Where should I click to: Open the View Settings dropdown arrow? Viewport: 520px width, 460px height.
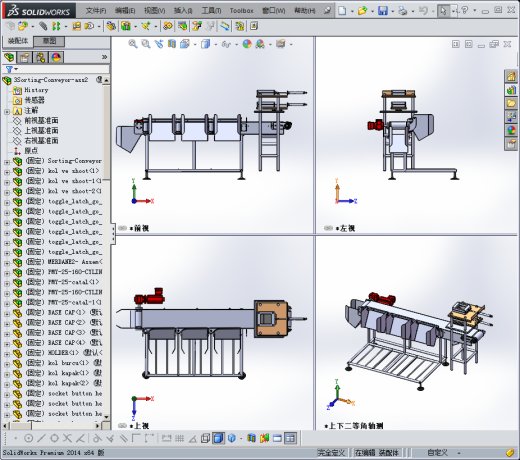(291, 44)
